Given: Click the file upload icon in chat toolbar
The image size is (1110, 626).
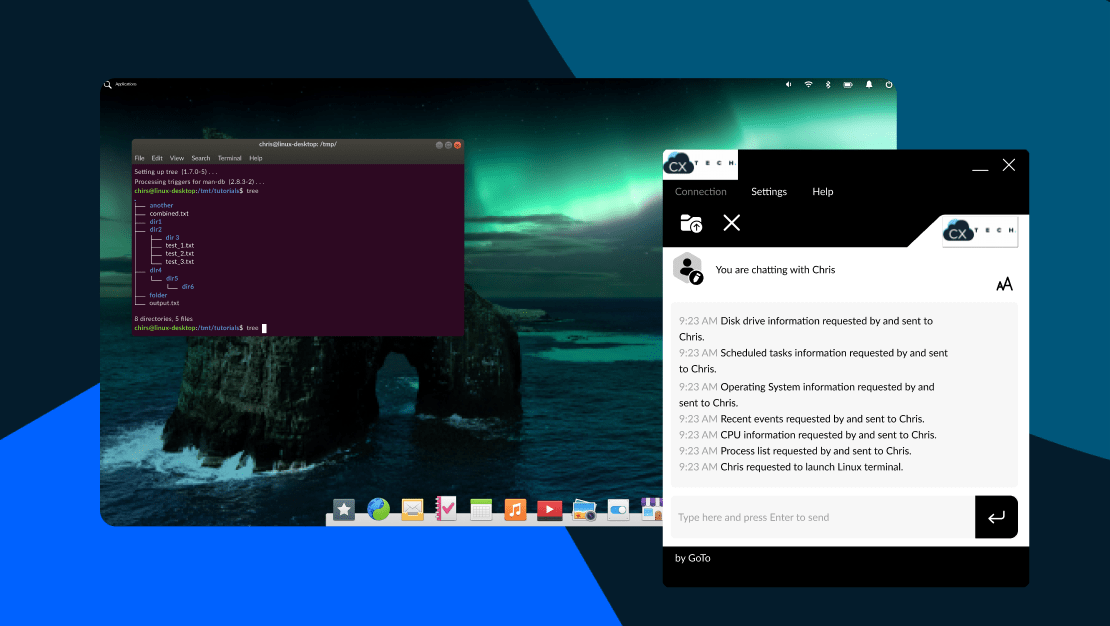Looking at the screenshot, I should coord(690,223).
